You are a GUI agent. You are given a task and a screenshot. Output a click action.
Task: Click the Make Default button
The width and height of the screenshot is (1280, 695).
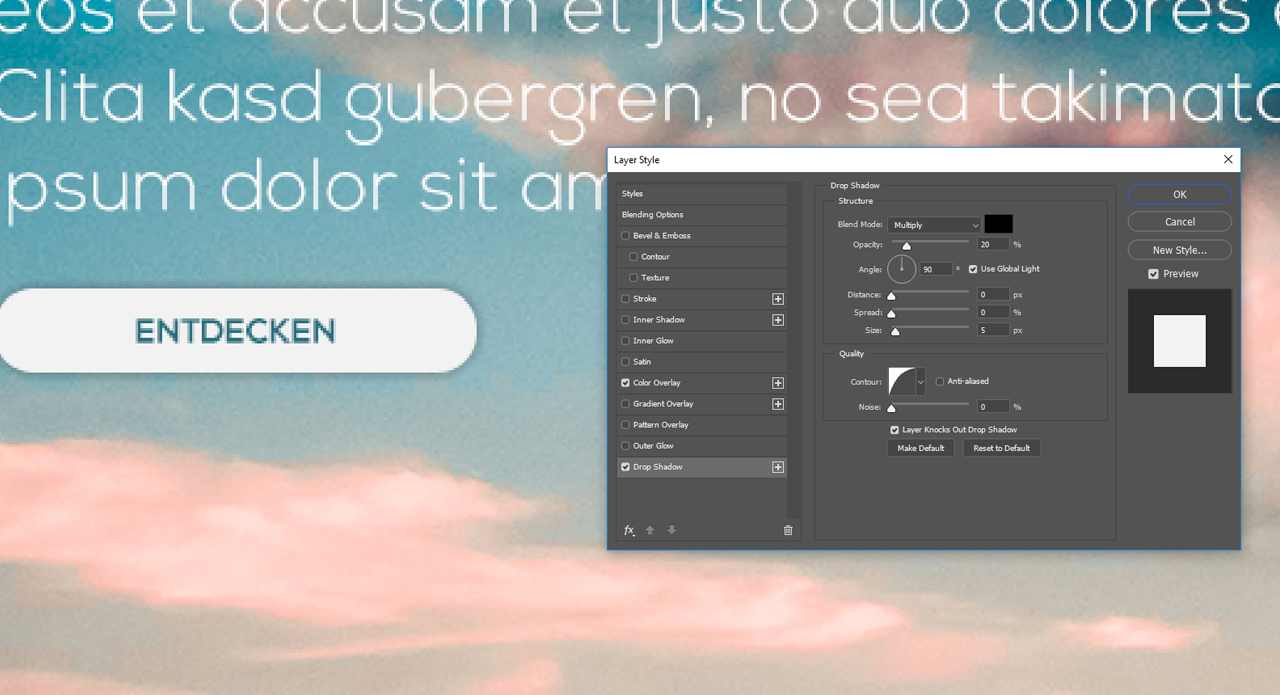[x=920, y=448]
